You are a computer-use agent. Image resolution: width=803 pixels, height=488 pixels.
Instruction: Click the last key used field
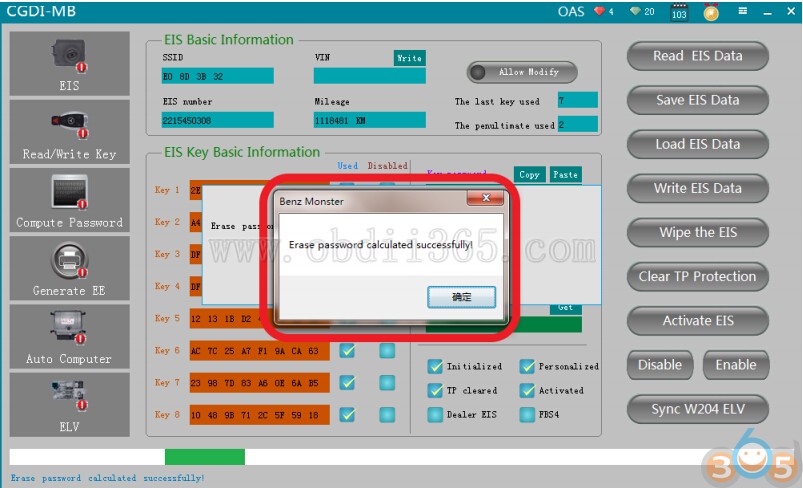coord(578,100)
